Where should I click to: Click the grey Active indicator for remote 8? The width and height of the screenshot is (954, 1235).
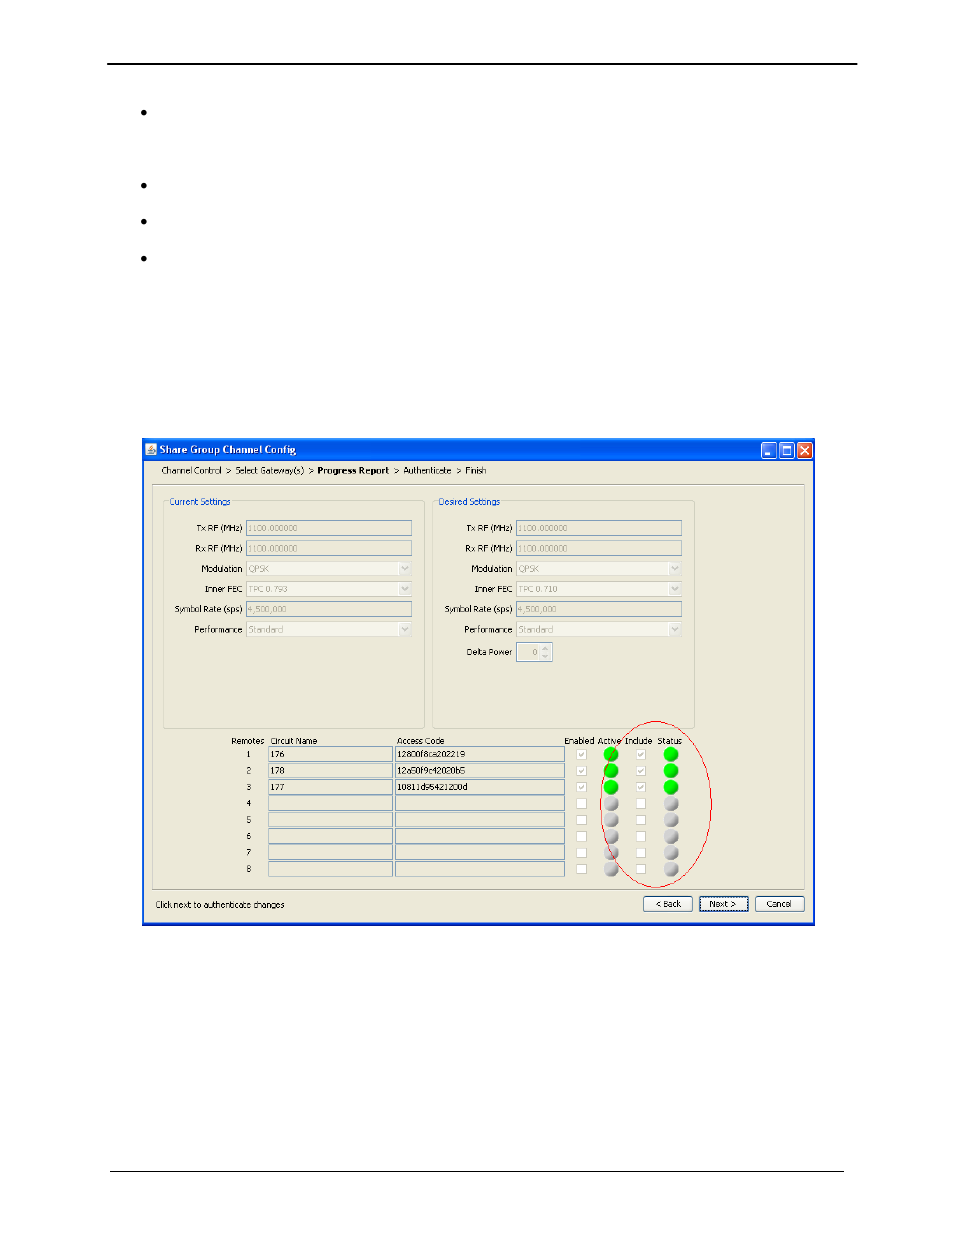[x=611, y=869]
